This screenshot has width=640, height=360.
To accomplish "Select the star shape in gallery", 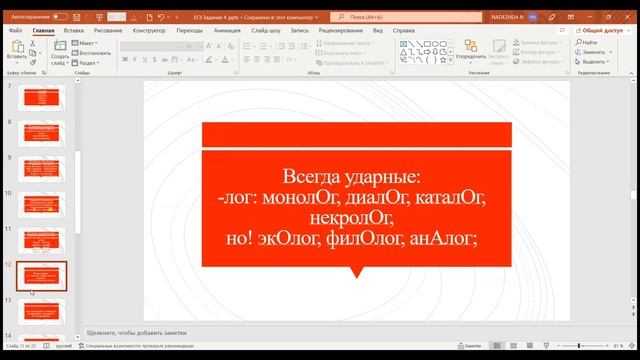I will 443,60.
